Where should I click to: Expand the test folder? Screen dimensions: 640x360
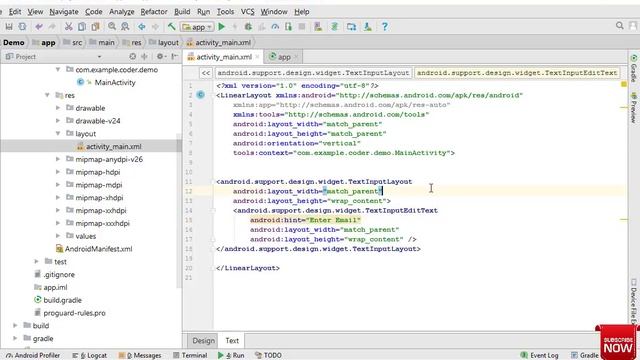[36, 261]
